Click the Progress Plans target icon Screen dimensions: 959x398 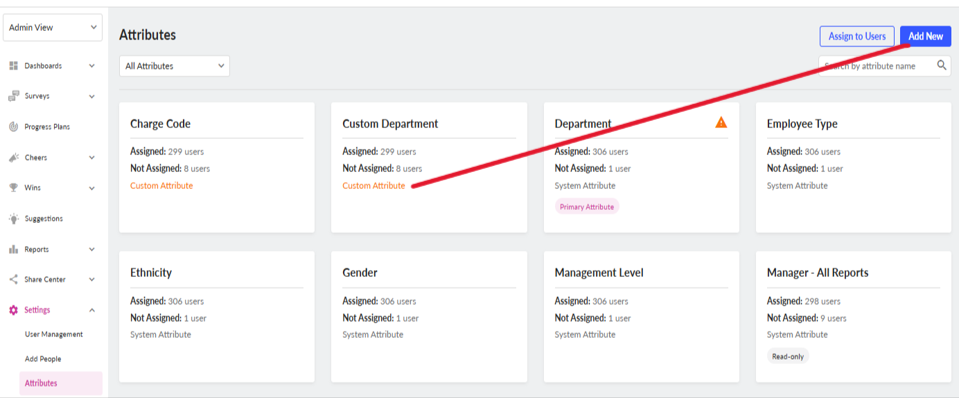pyautogui.click(x=13, y=127)
